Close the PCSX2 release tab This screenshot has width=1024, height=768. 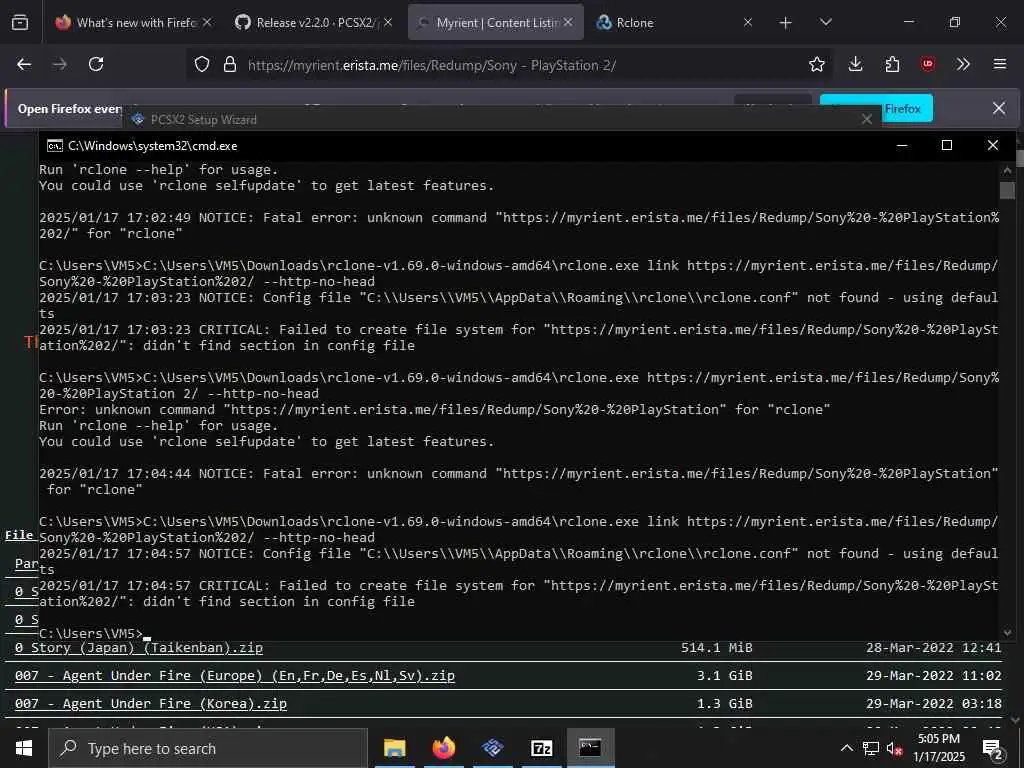click(x=388, y=22)
